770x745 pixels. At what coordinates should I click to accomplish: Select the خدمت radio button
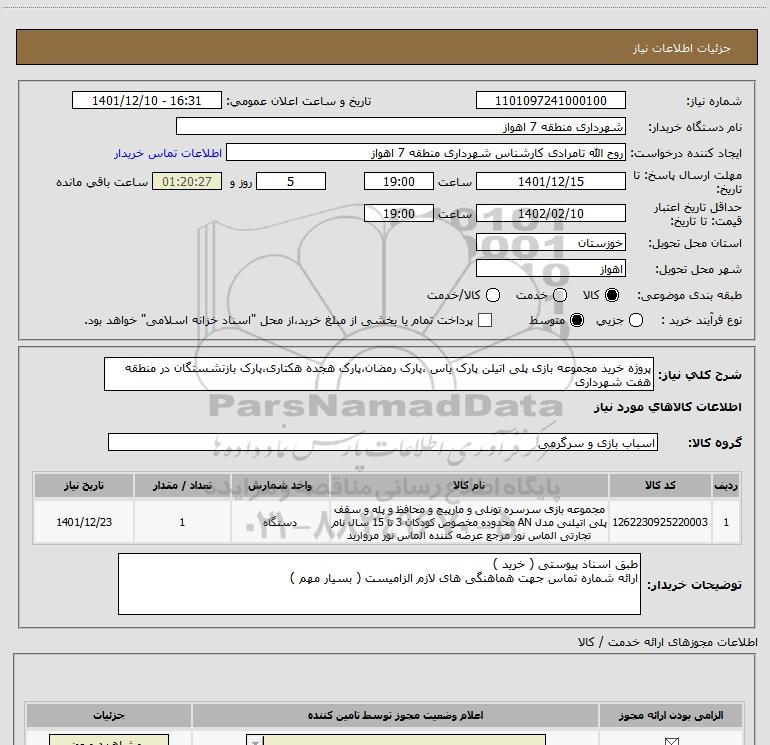tap(560, 295)
